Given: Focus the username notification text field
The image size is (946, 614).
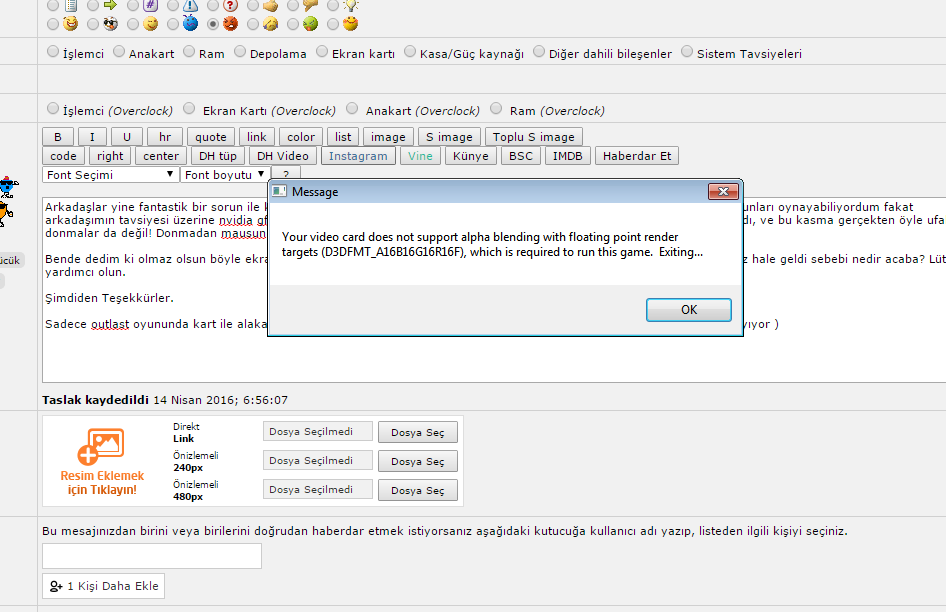Looking at the screenshot, I should pos(152,556).
